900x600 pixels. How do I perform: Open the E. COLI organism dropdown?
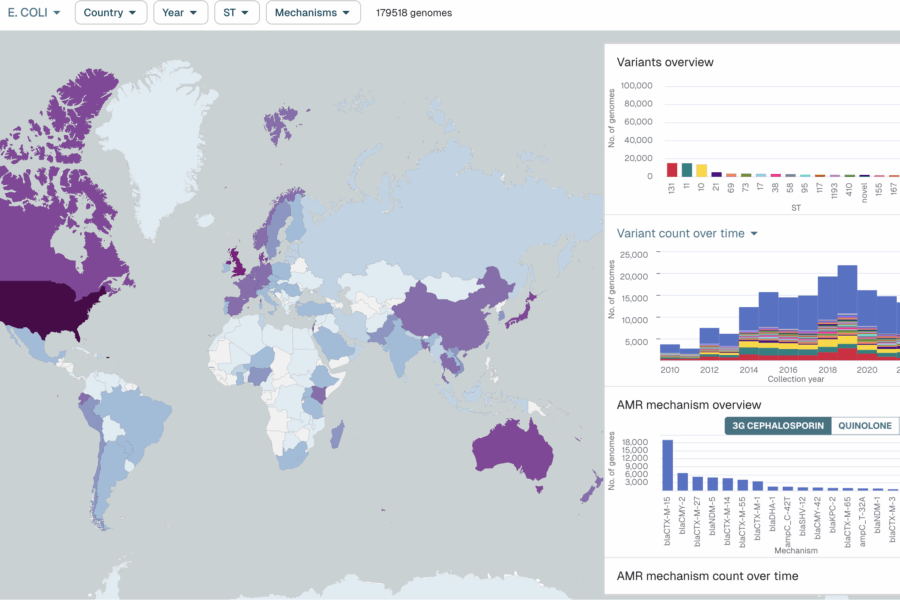tap(35, 13)
